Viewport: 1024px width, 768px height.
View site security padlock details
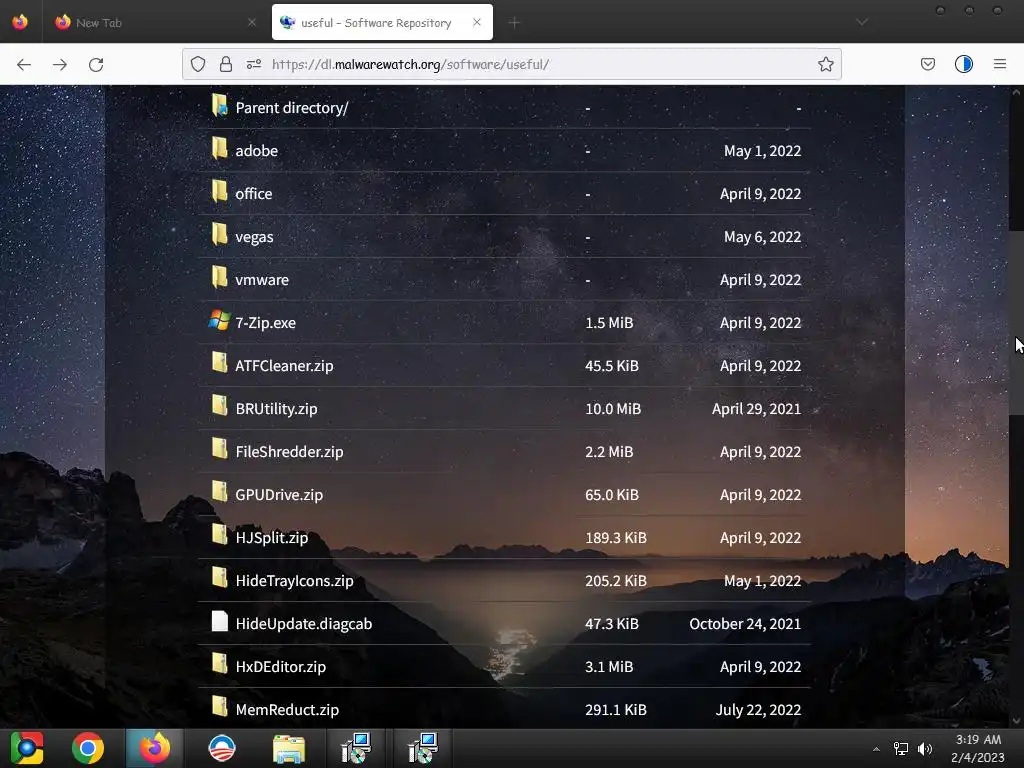coord(226,64)
